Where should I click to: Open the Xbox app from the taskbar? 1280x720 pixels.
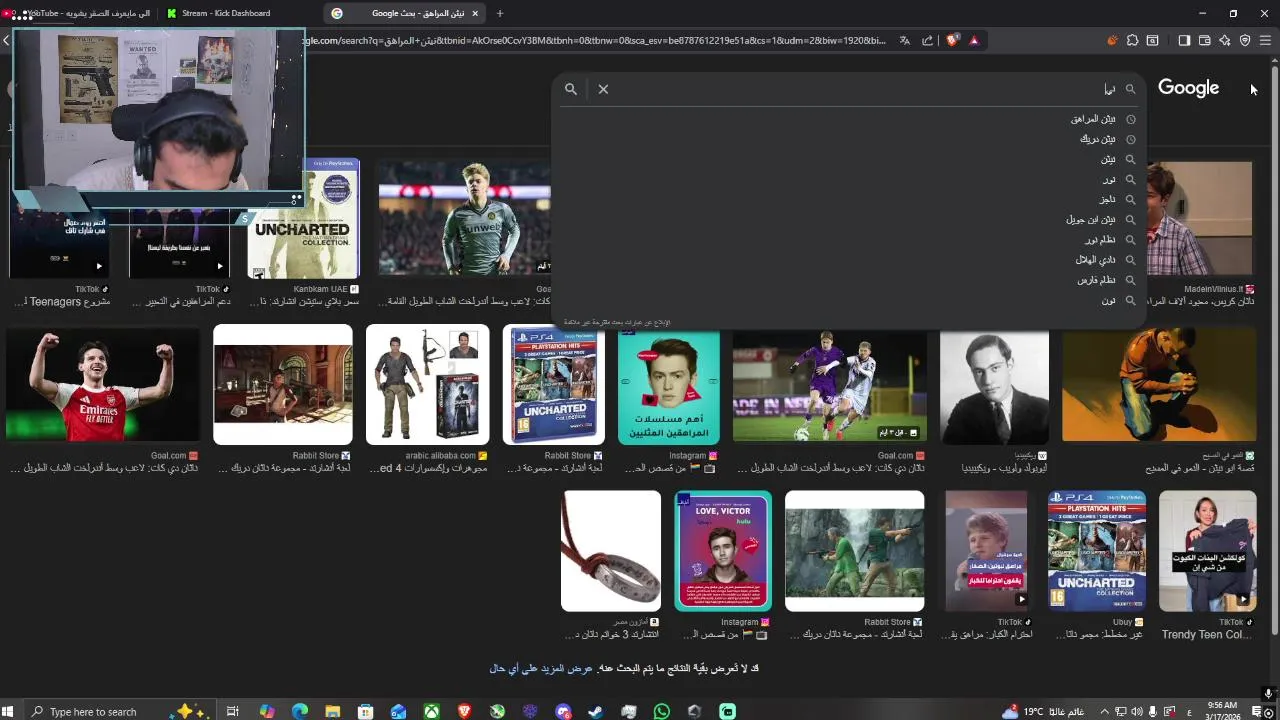click(x=431, y=711)
